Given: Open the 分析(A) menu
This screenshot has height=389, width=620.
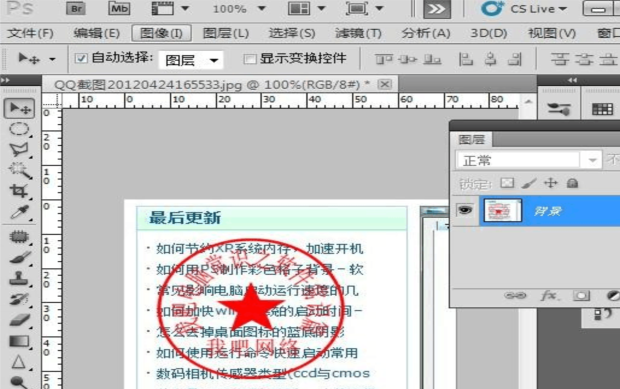Looking at the screenshot, I should tap(425, 33).
